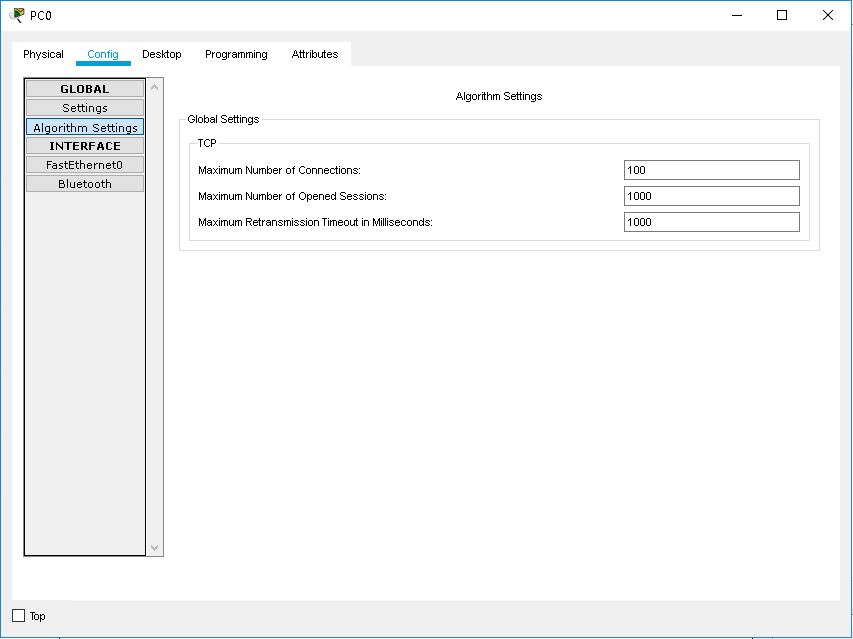Open Bluetooth interface settings
The image size is (853, 639).
click(84, 183)
